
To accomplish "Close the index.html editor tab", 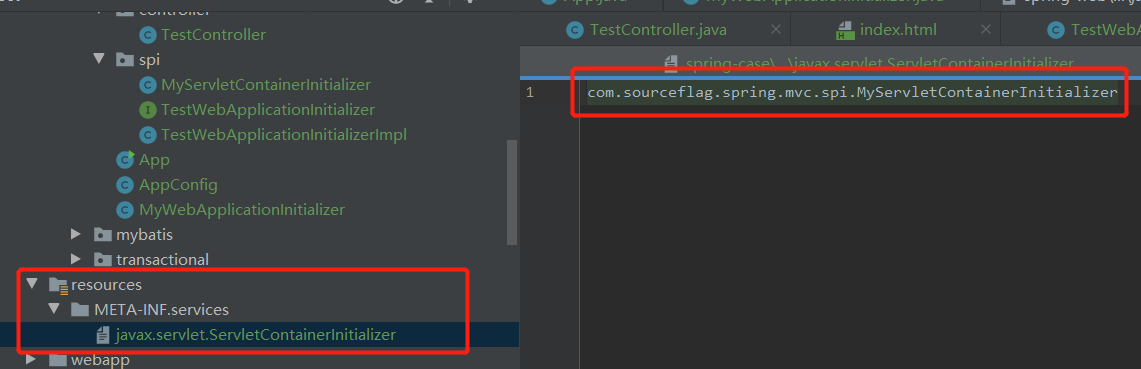I will click(x=986, y=31).
